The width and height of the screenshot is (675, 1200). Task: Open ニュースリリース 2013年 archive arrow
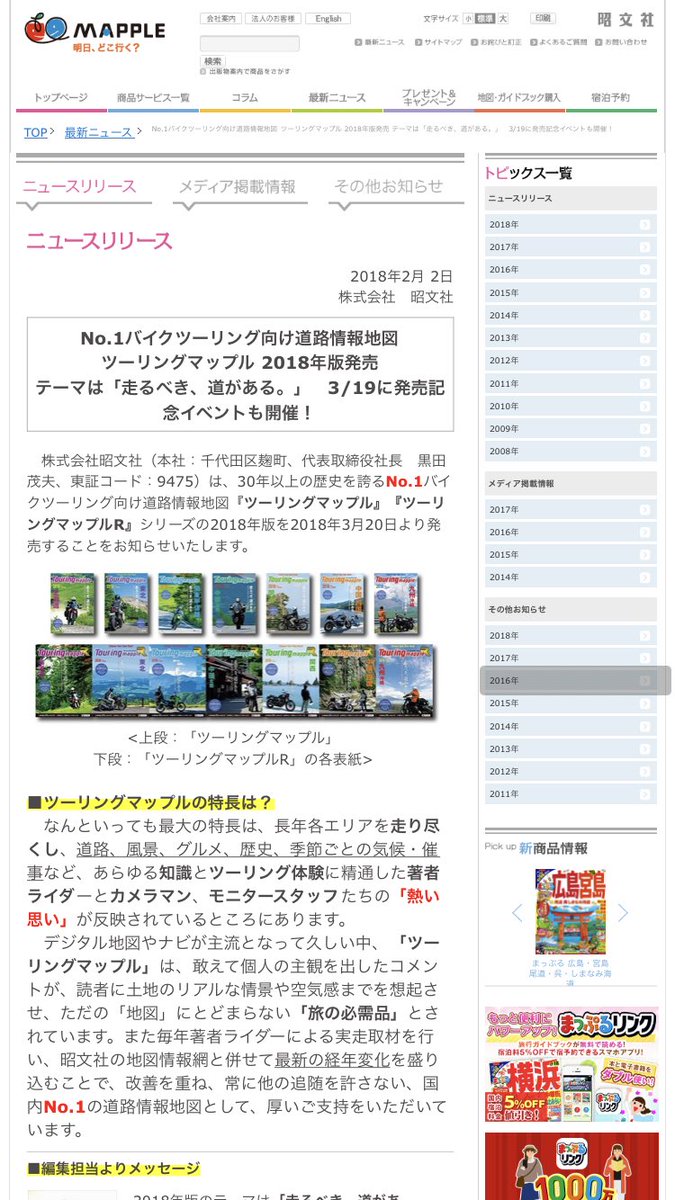point(644,338)
